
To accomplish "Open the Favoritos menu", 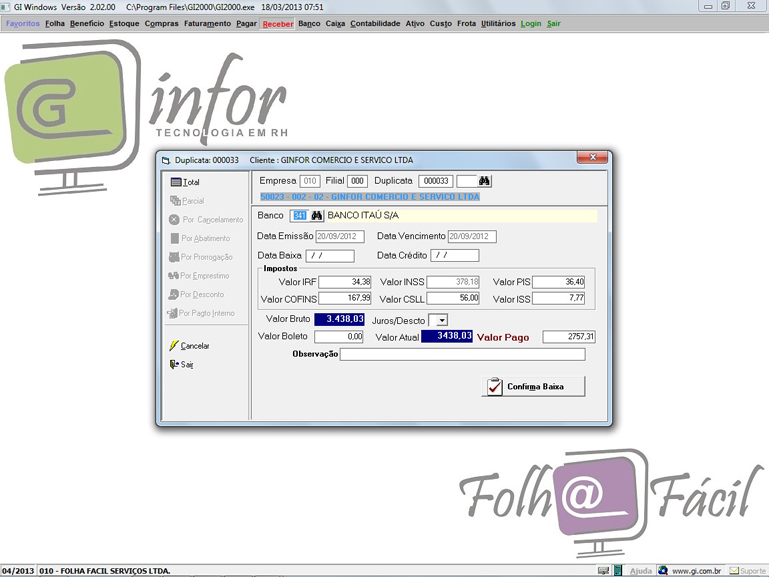I will pyautogui.click(x=23, y=24).
